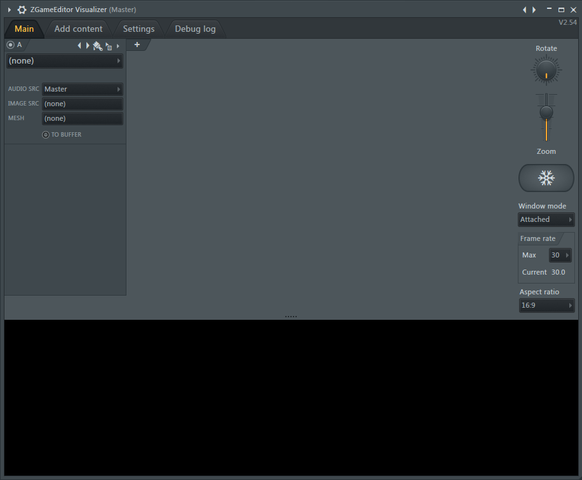Select next preset arrow in title bar

[534, 10]
